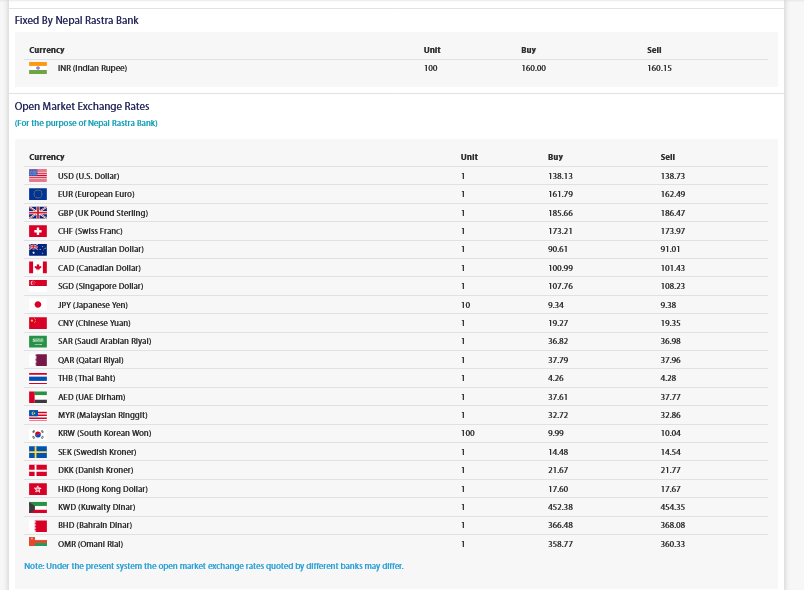Click the Indian flag icon for INR

(x=38, y=68)
